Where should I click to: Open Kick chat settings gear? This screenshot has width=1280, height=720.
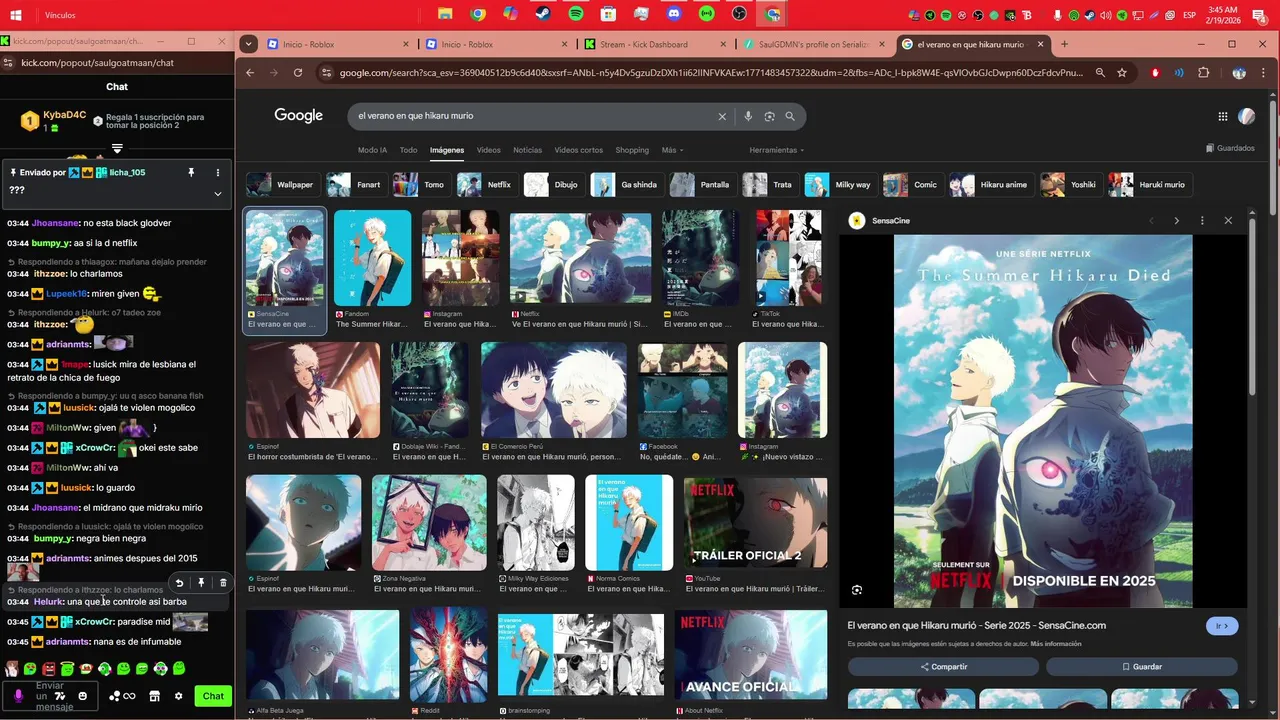(x=178, y=696)
